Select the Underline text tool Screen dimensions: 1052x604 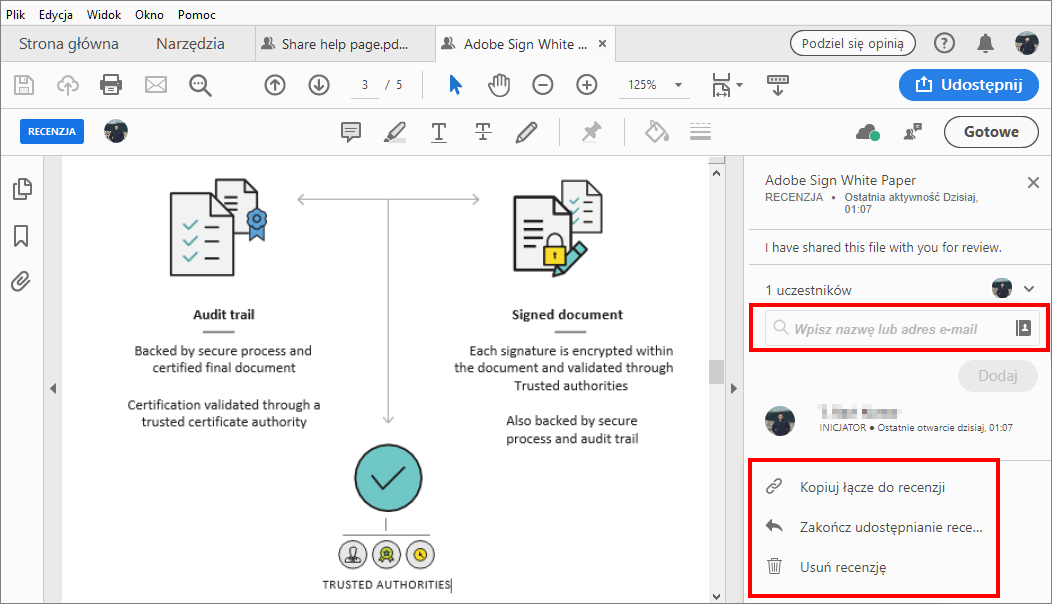coord(439,132)
